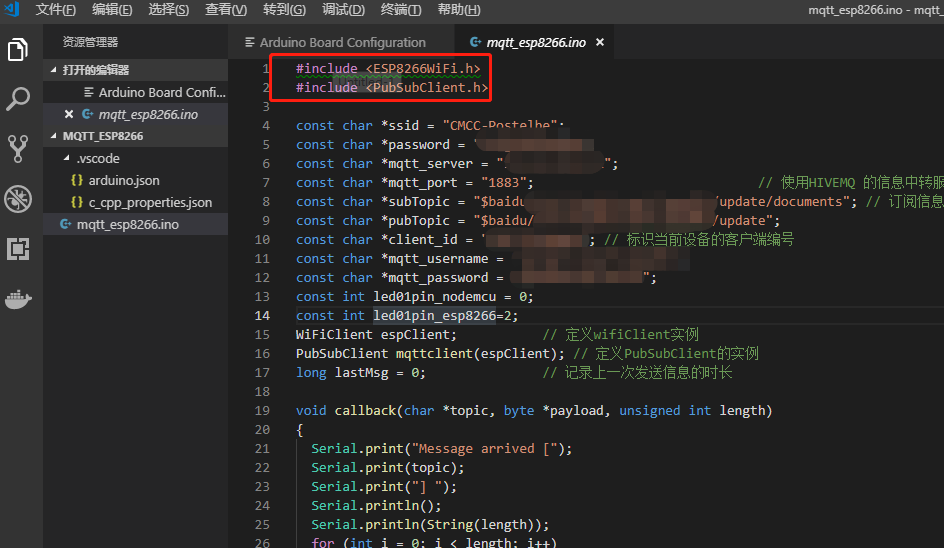Click the *pubTopic declaration line
The height and width of the screenshot is (548, 944).
[x=538, y=220]
